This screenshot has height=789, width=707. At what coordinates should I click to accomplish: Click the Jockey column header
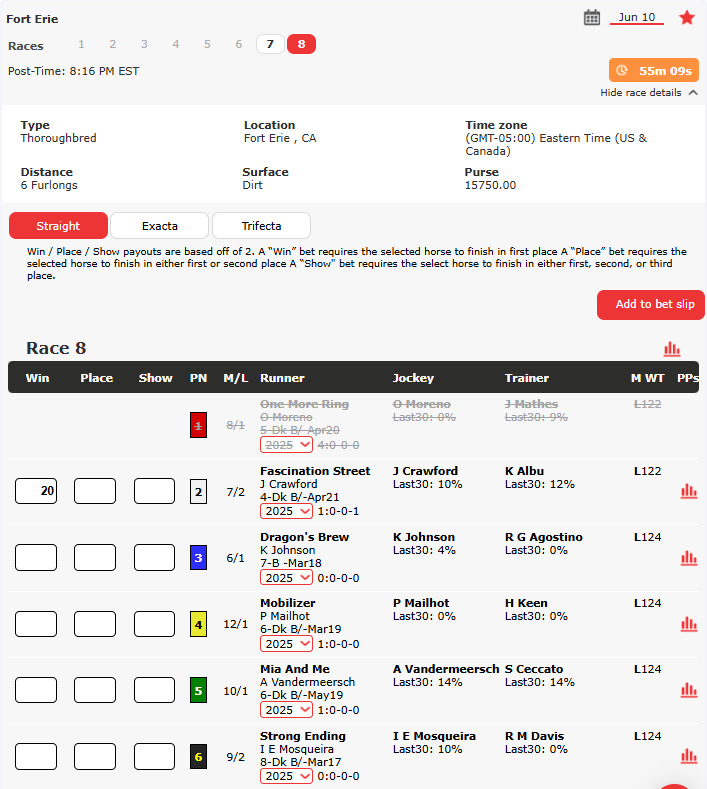click(413, 378)
